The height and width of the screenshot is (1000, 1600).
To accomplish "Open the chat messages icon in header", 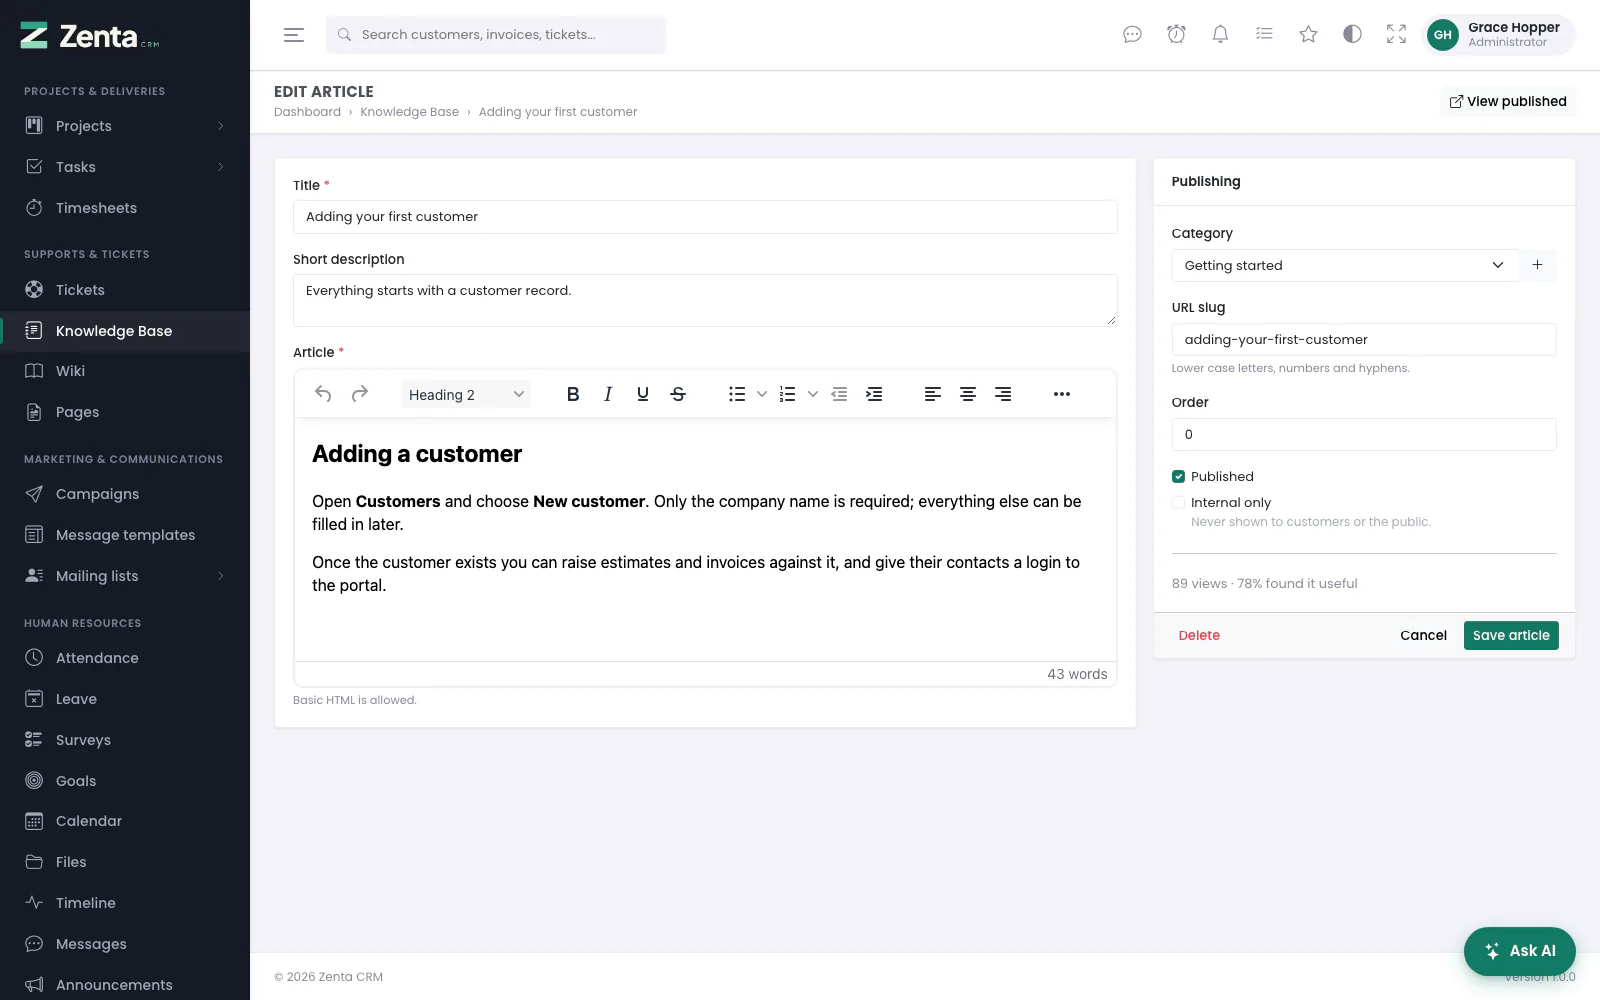I will [1132, 35].
